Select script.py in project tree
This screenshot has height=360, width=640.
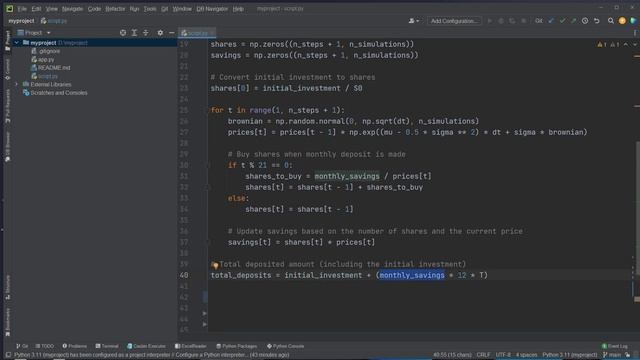click(x=44, y=76)
